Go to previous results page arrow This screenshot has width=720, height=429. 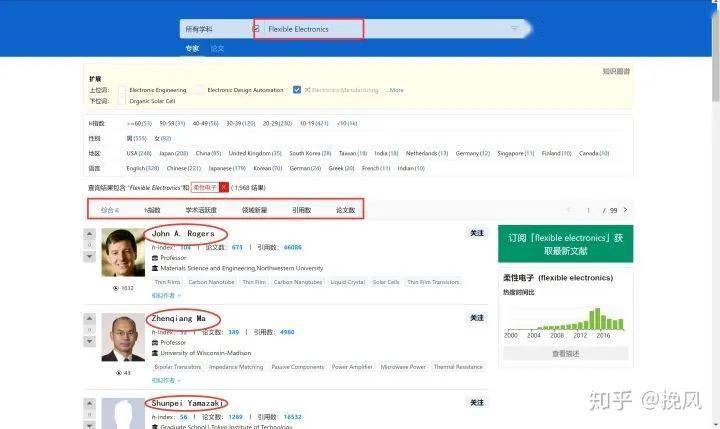point(569,210)
